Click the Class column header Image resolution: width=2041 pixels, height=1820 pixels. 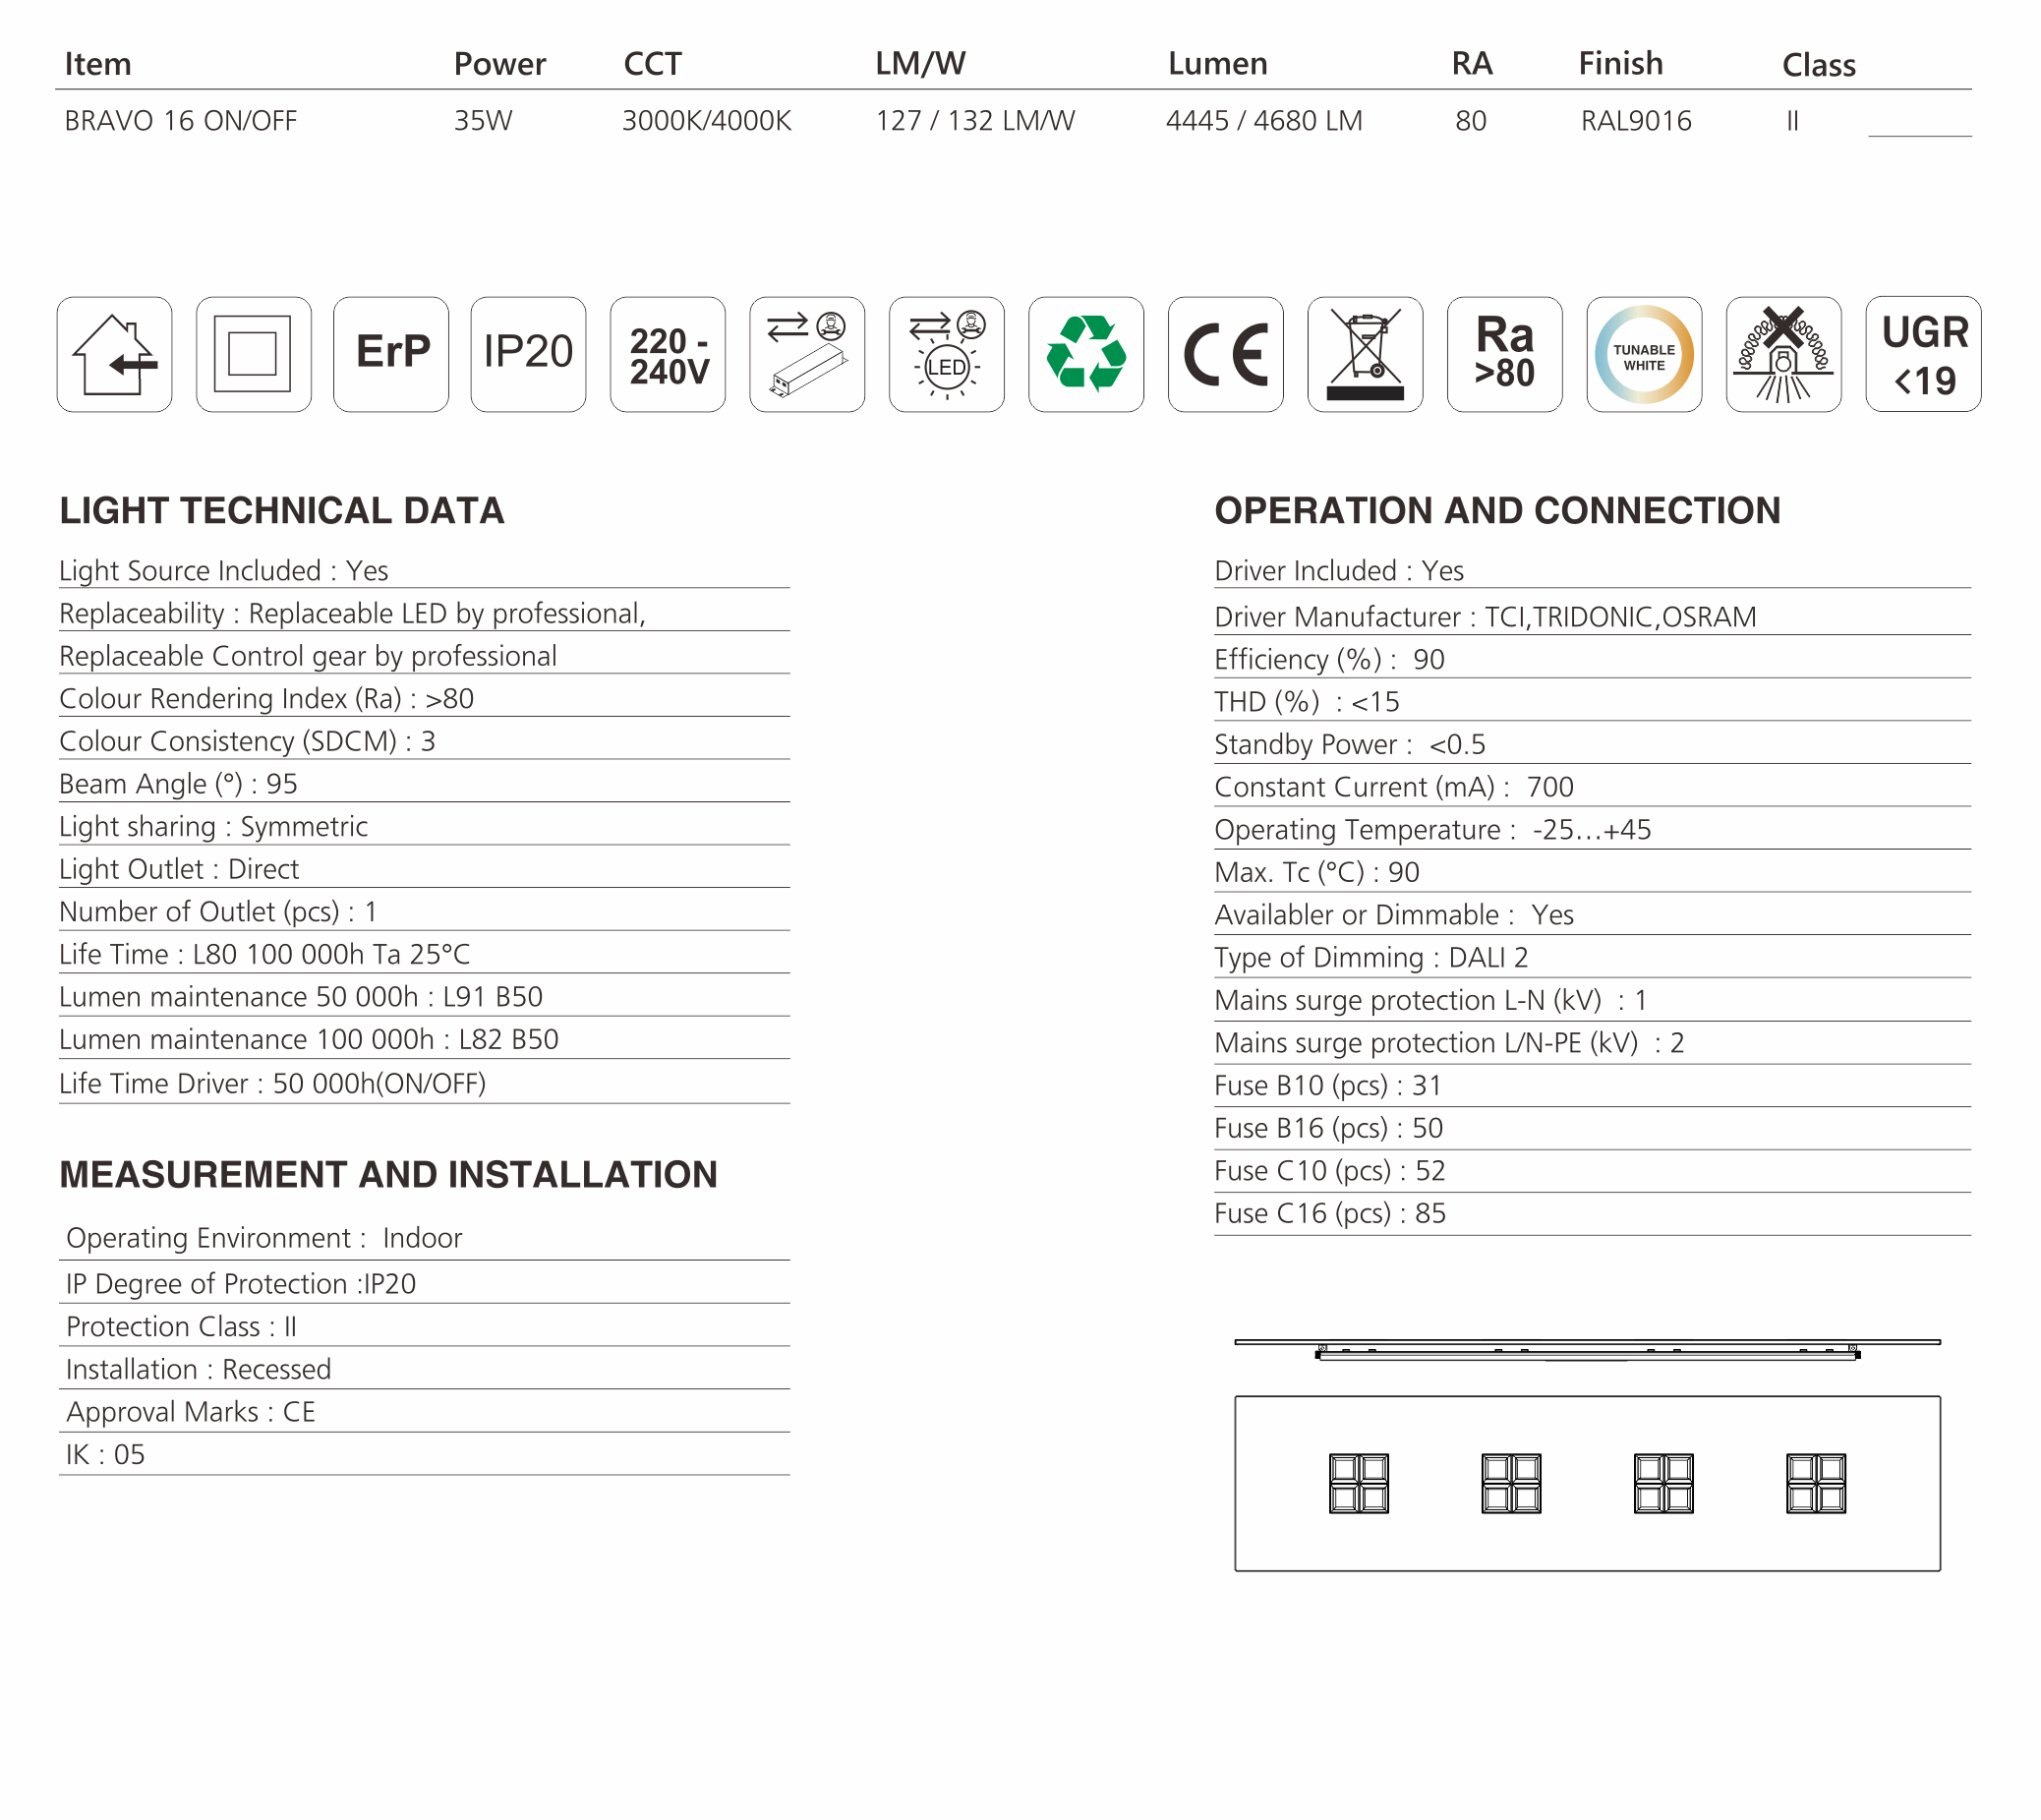pyautogui.click(x=1819, y=65)
